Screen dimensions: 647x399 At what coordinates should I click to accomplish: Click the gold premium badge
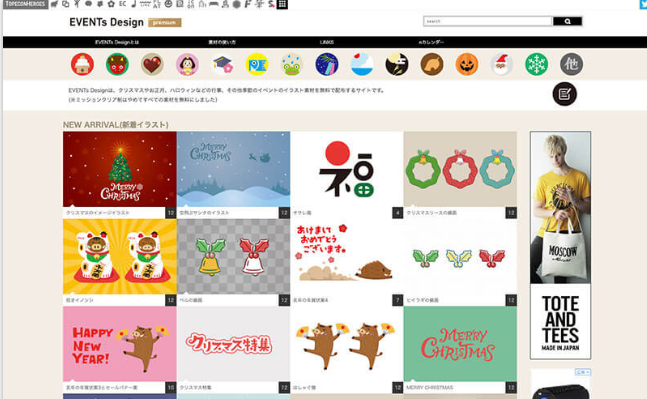(x=165, y=23)
